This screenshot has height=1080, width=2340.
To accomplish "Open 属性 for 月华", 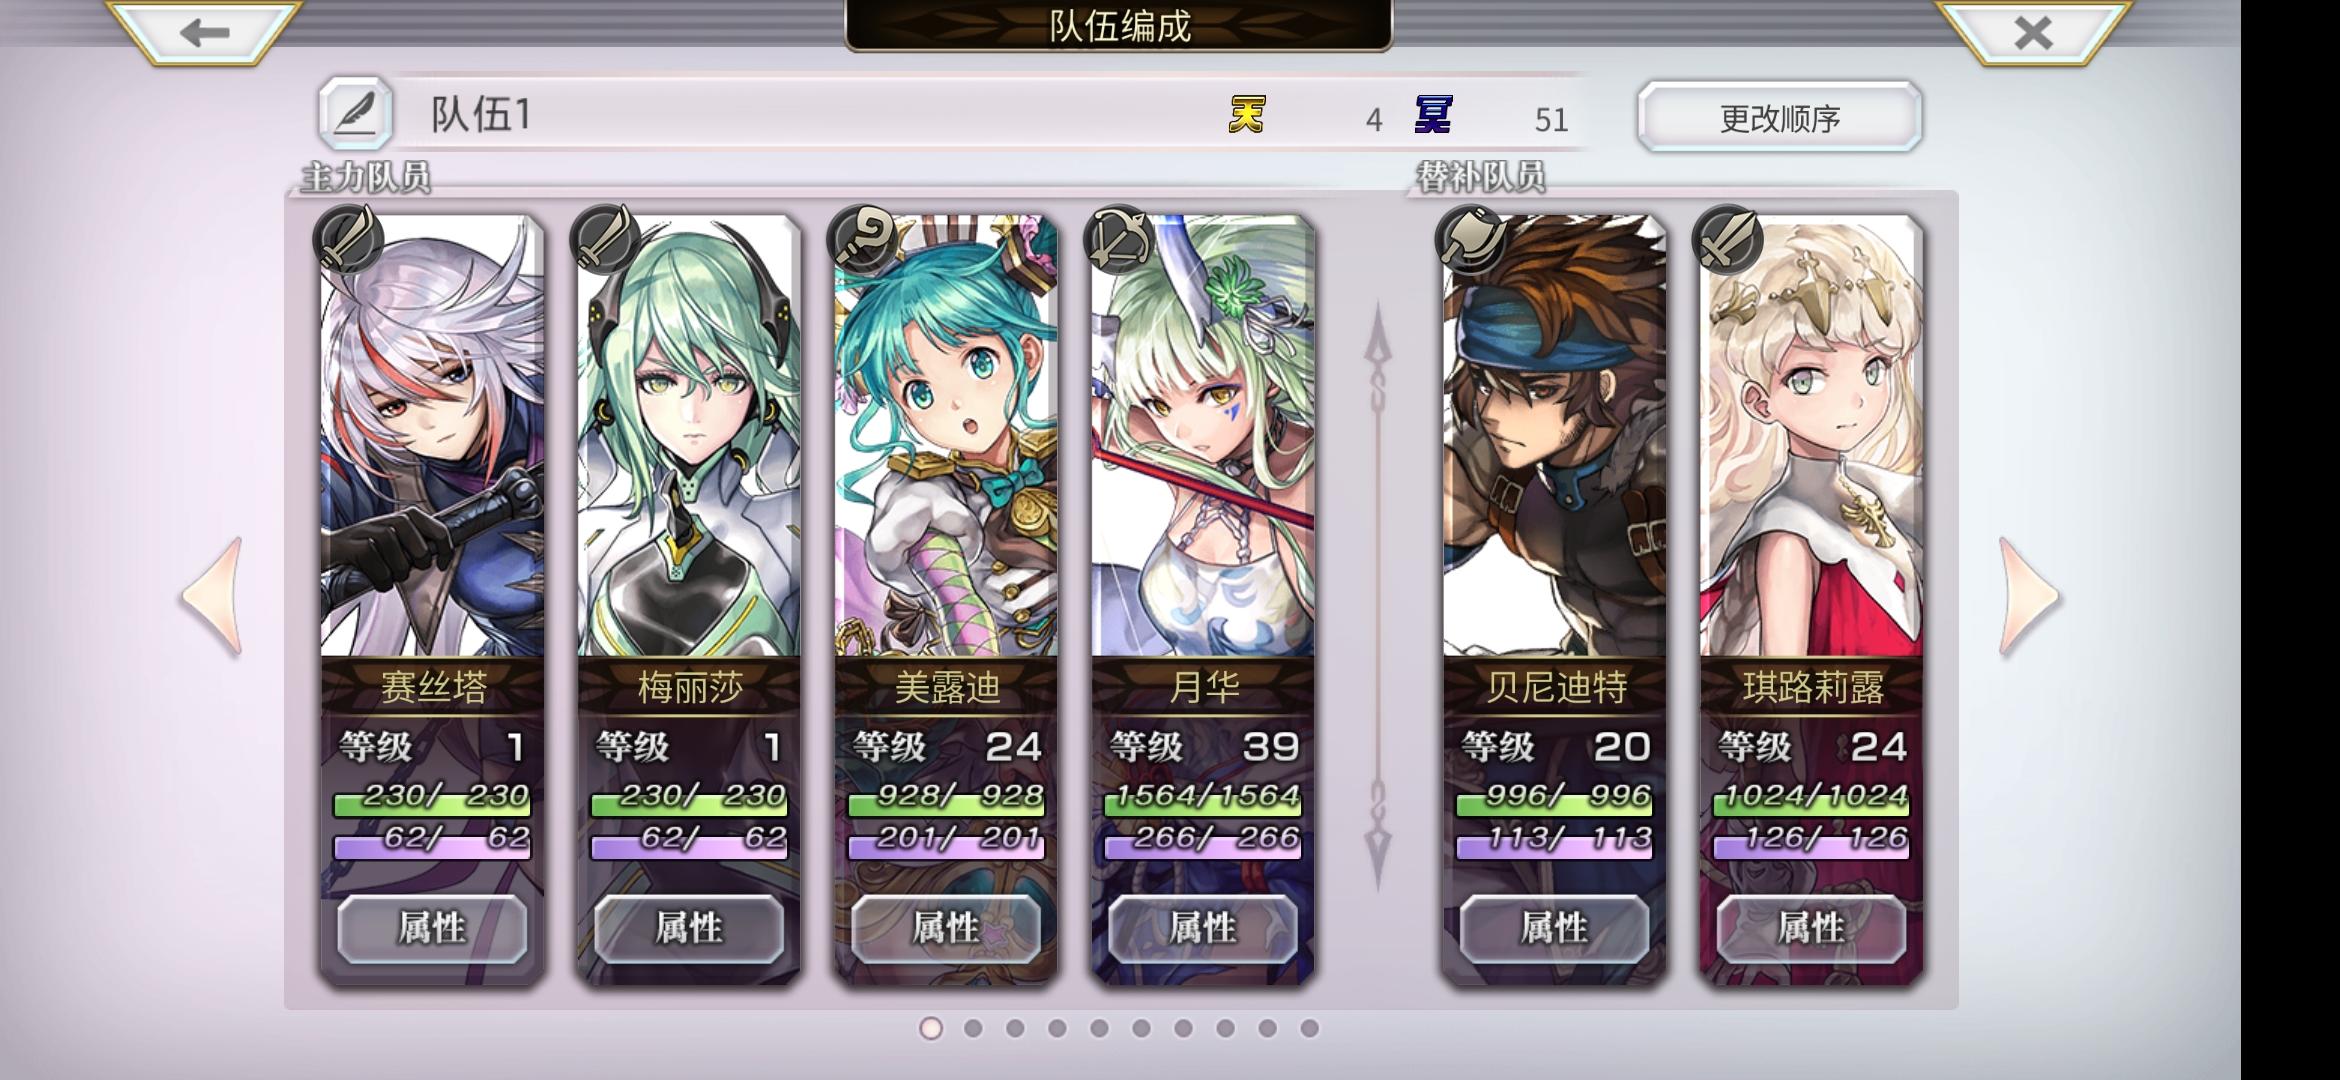I will click(x=1203, y=928).
